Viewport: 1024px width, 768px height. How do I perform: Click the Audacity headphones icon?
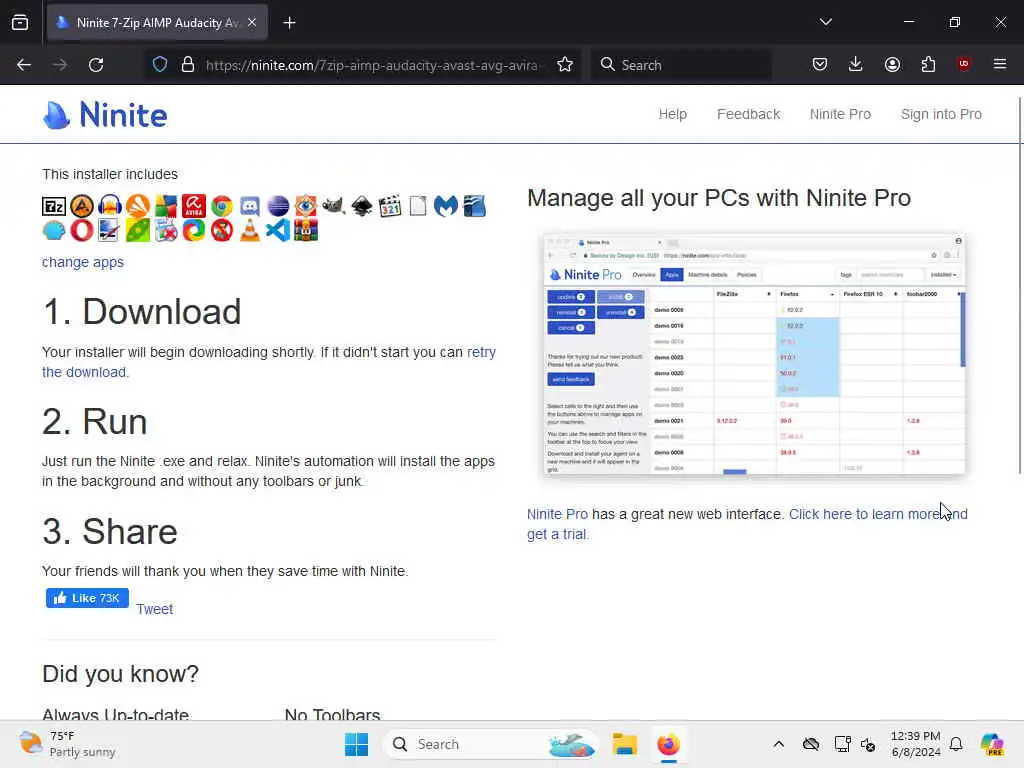click(110, 206)
